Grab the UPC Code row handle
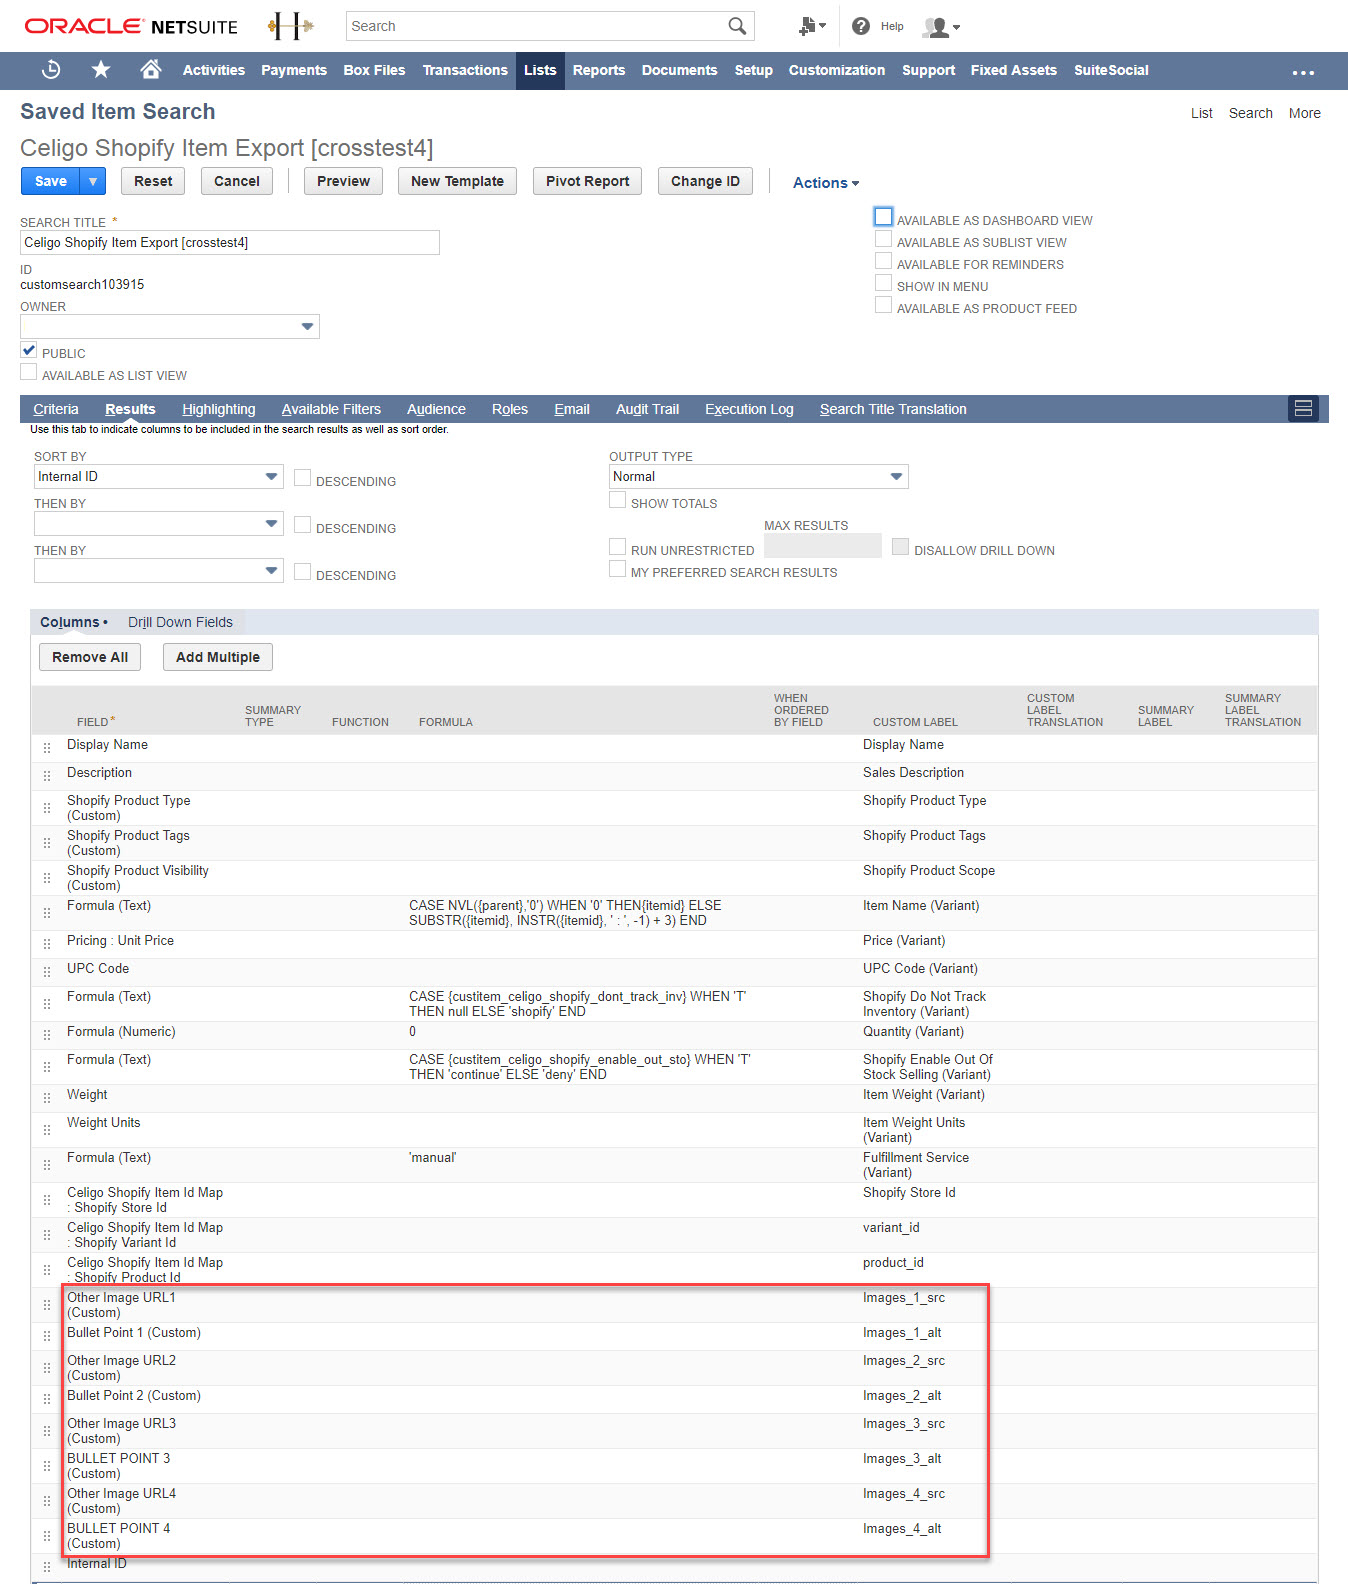This screenshot has height=1584, width=1348. (47, 972)
